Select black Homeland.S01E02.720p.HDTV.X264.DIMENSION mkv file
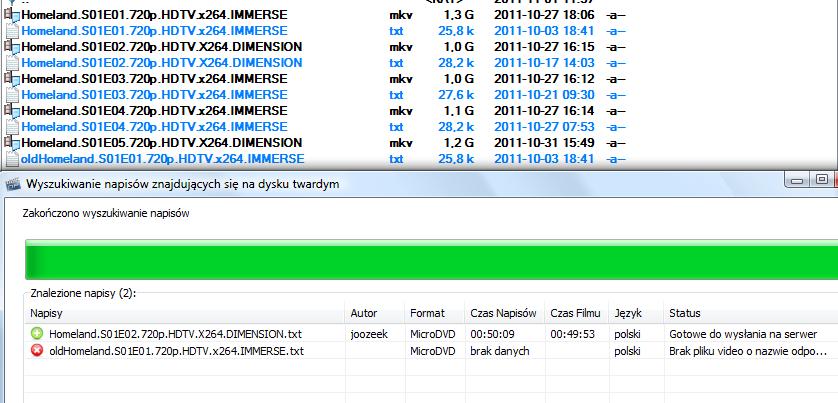 coord(162,47)
